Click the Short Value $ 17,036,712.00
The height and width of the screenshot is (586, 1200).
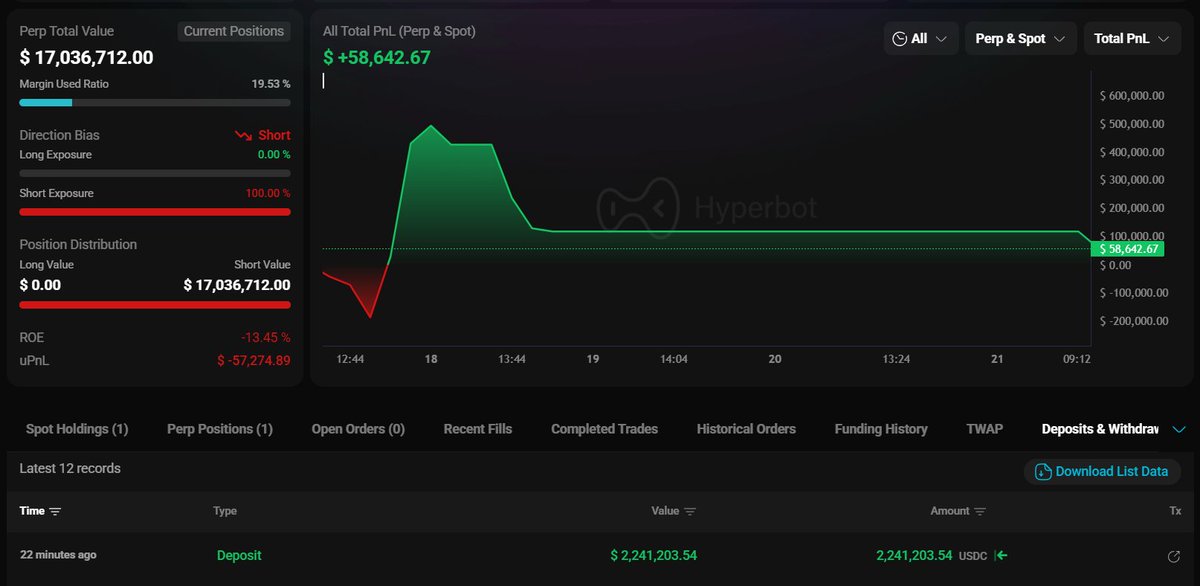237,285
